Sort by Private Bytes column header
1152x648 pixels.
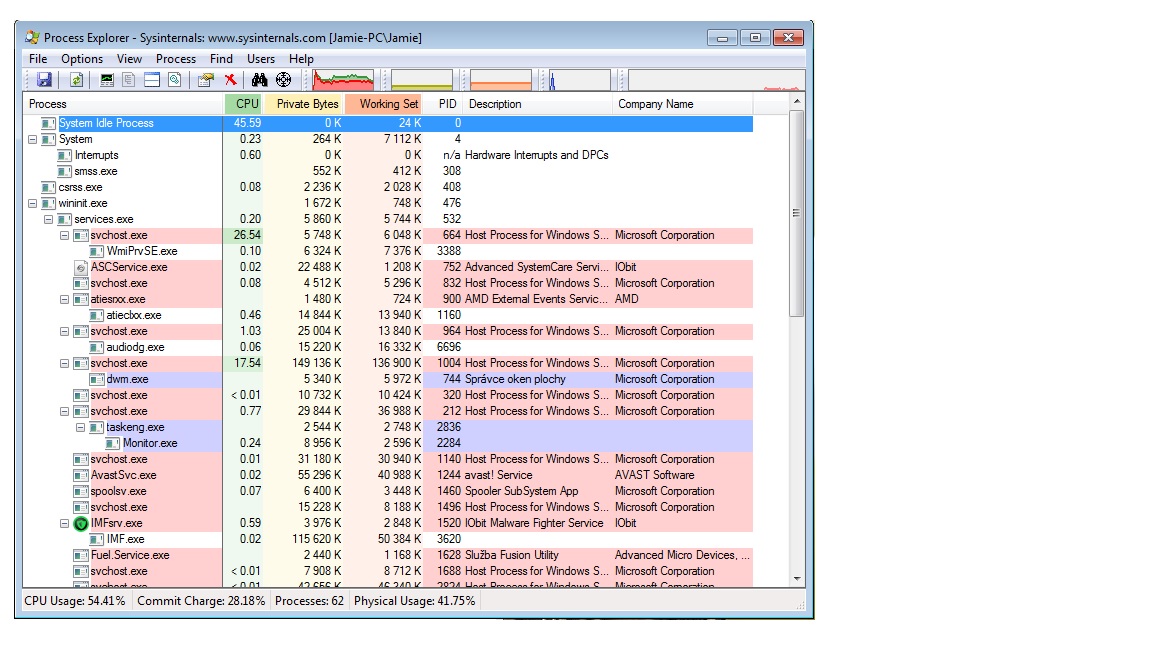coord(303,104)
